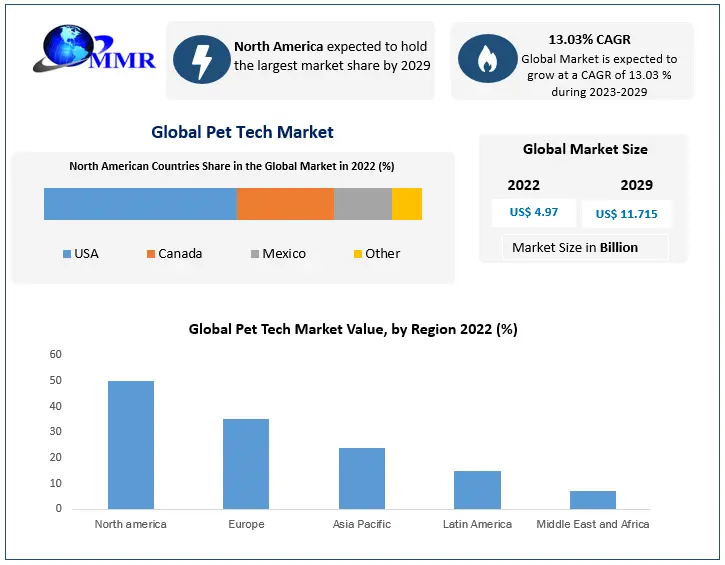Click the lightning bolt icon
The height and width of the screenshot is (565, 725).
click(201, 60)
